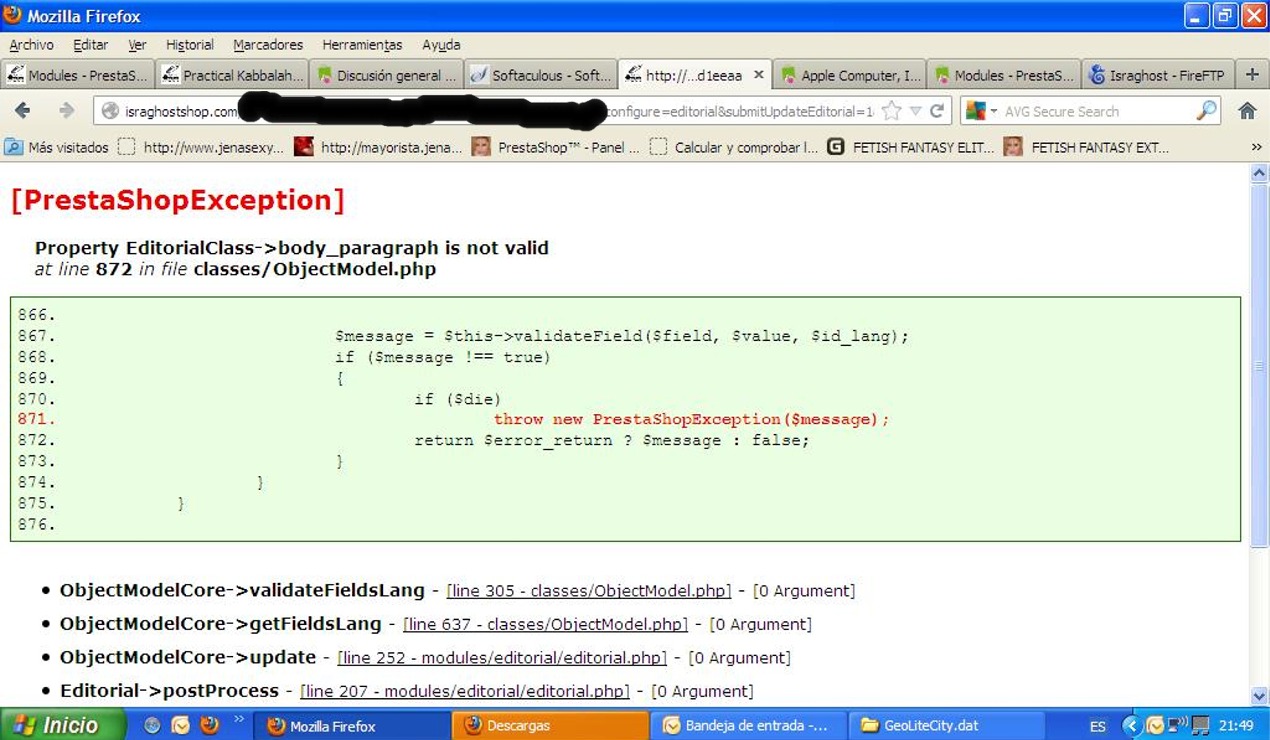This screenshot has width=1270, height=740.
Task: Open the Firefox home page icon
Action: tap(1247, 111)
